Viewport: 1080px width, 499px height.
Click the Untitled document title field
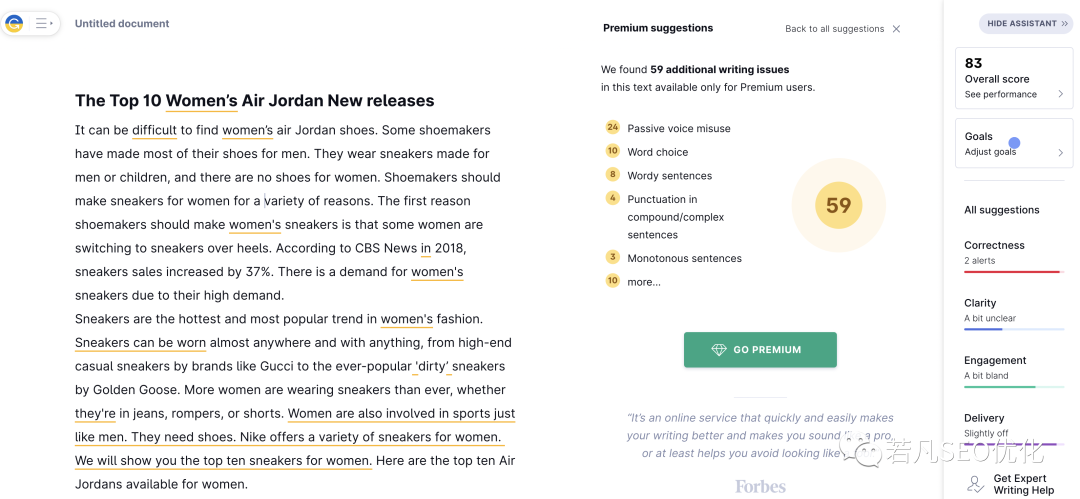(122, 24)
